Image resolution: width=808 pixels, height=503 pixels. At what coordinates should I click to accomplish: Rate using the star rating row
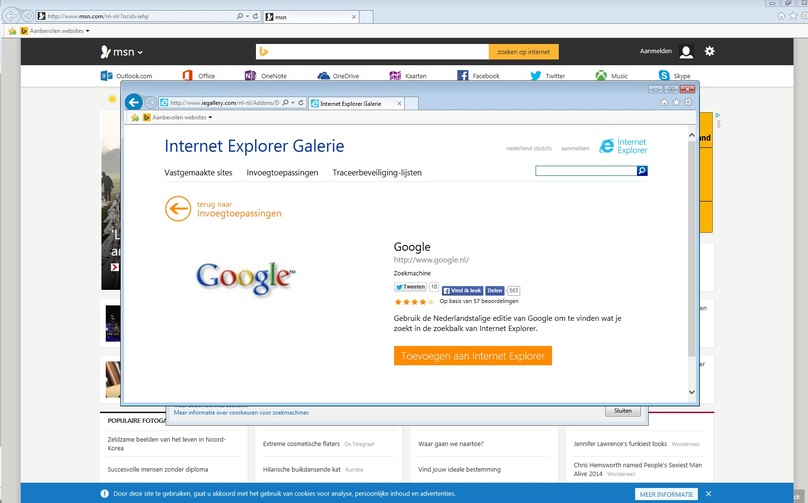[x=414, y=302]
